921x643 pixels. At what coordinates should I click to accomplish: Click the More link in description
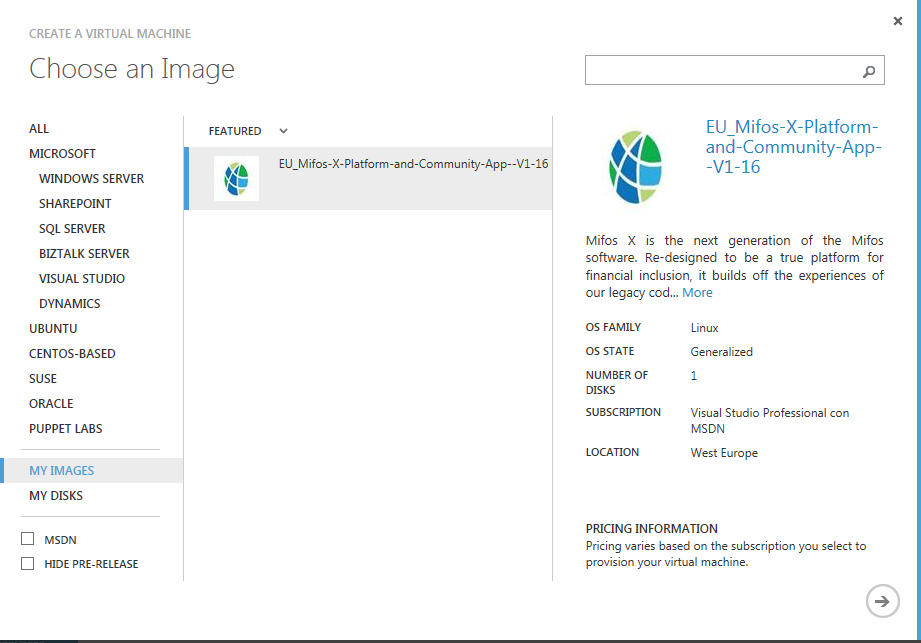[x=697, y=293]
